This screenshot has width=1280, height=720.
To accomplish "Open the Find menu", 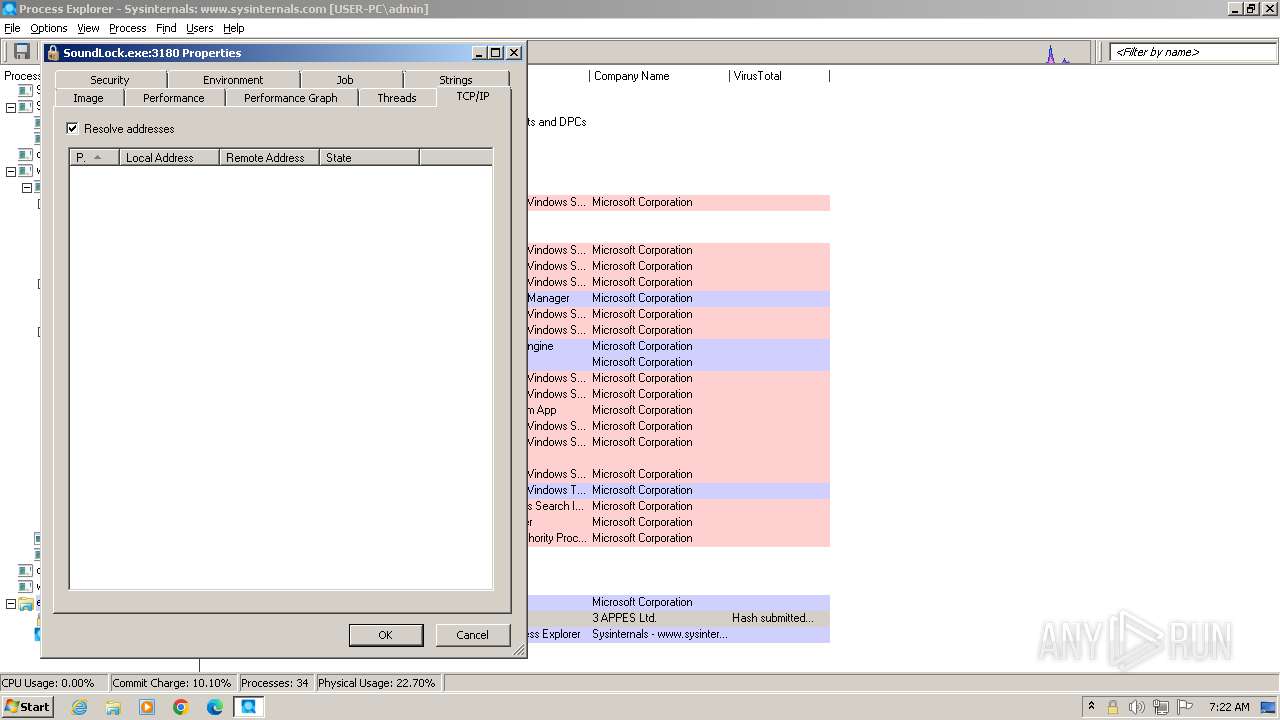I will point(166,28).
